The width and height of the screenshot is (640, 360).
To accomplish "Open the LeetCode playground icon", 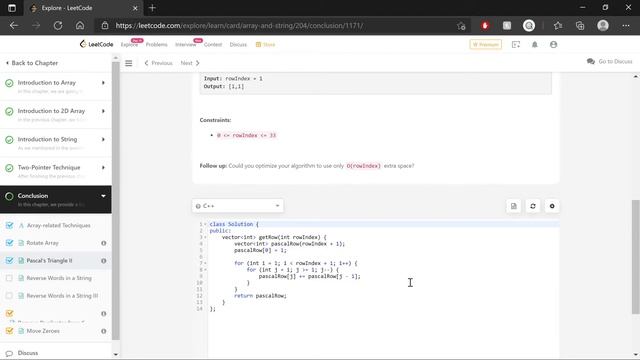I will pyautogui.click(x=516, y=44).
